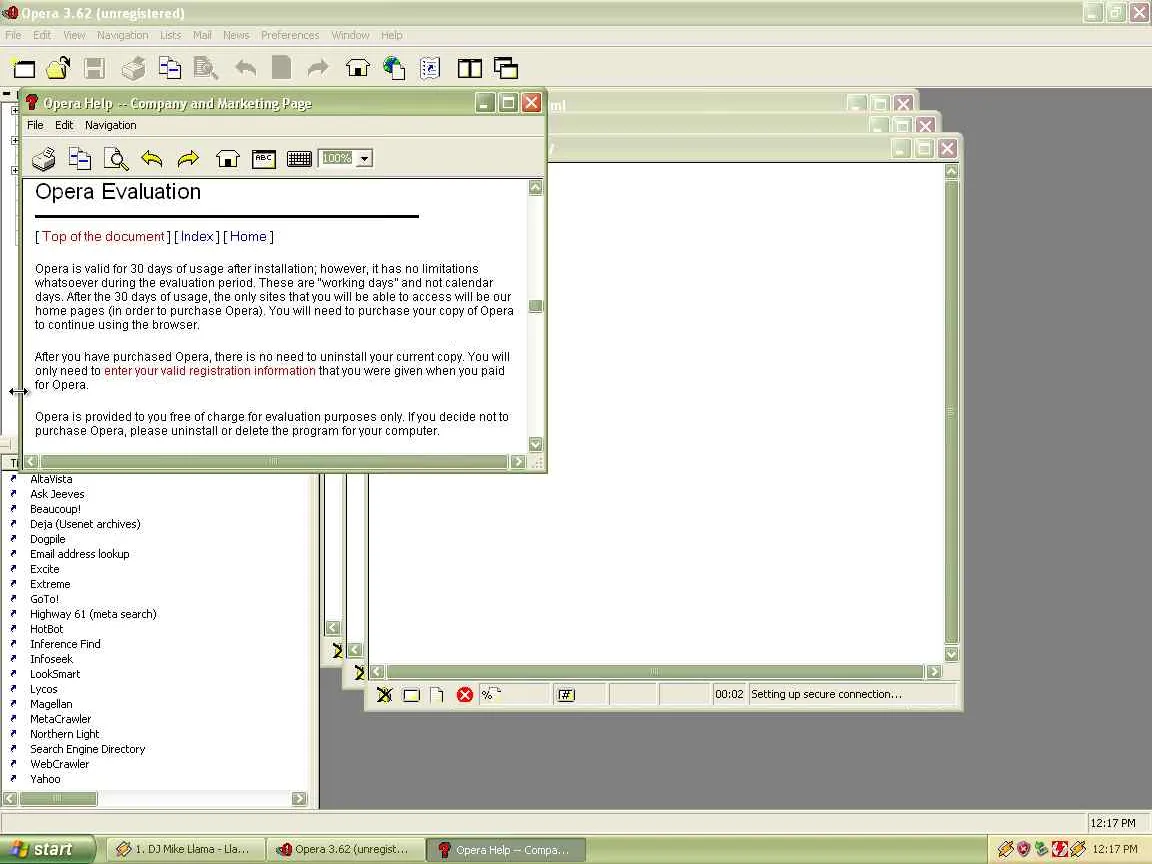Select Highway 61 (meta search) bookmark
The image size is (1152, 864).
tap(93, 614)
